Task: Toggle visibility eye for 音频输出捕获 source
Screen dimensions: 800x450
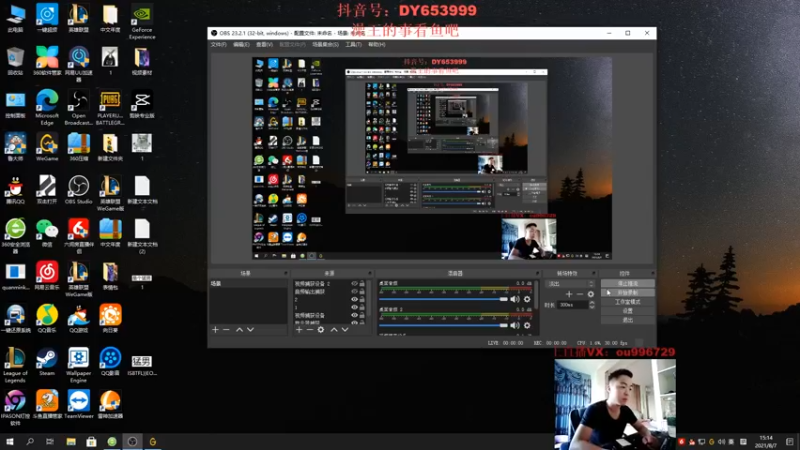Action: (354, 291)
